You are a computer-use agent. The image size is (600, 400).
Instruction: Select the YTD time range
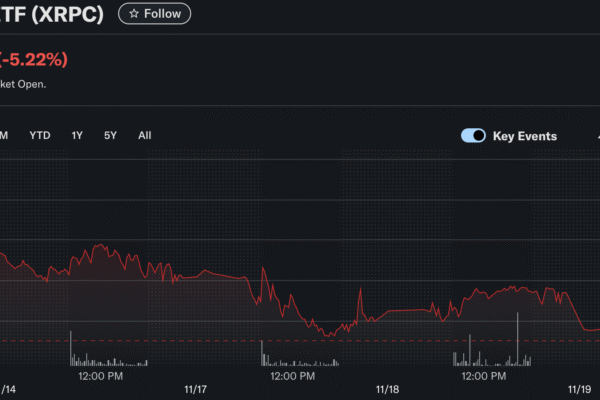40,136
